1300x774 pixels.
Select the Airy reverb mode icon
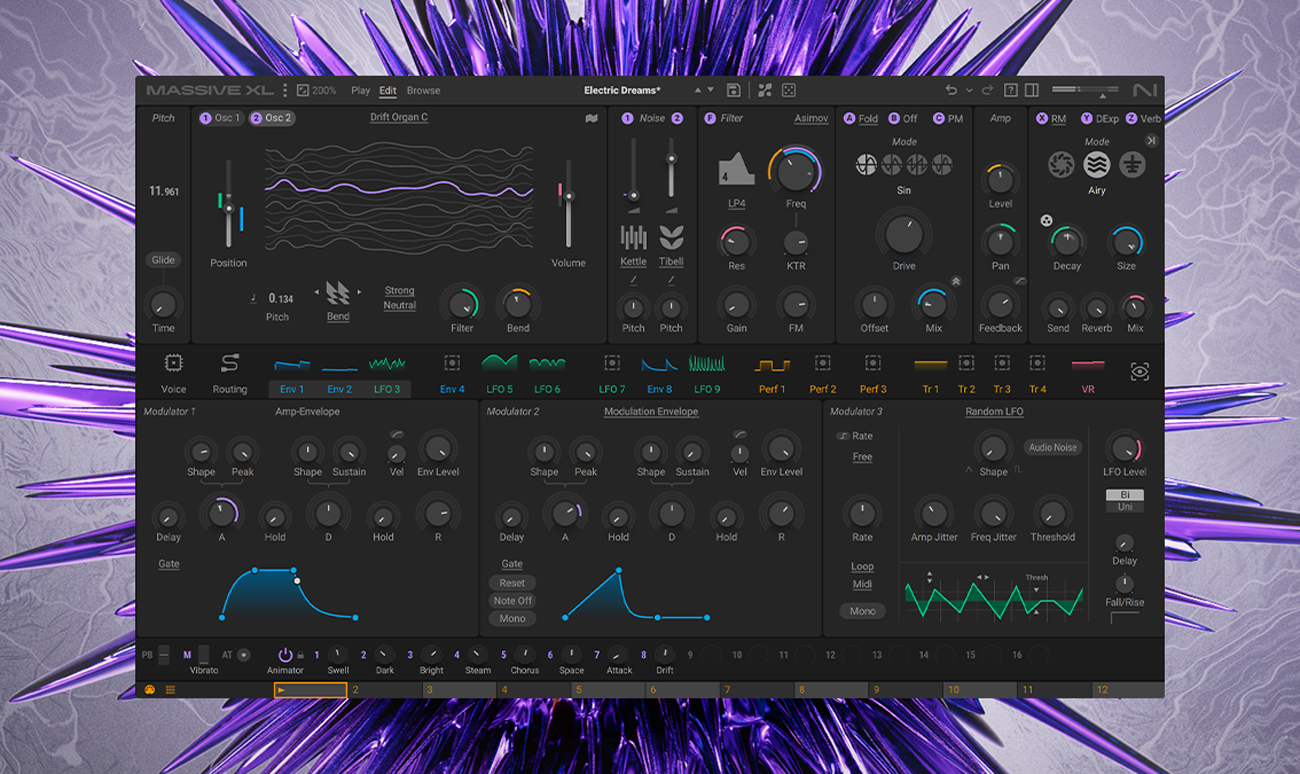pyautogui.click(x=1097, y=165)
